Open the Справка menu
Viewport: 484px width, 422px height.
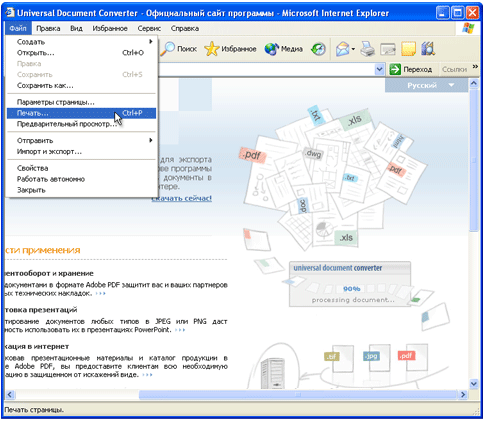pos(185,28)
